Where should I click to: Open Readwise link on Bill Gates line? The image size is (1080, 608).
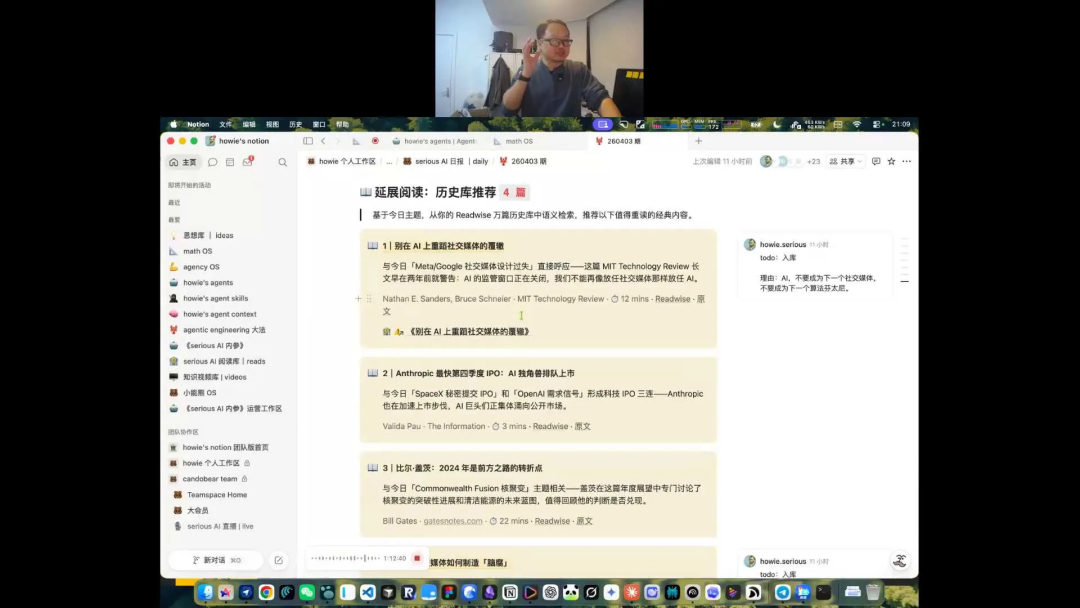click(552, 521)
